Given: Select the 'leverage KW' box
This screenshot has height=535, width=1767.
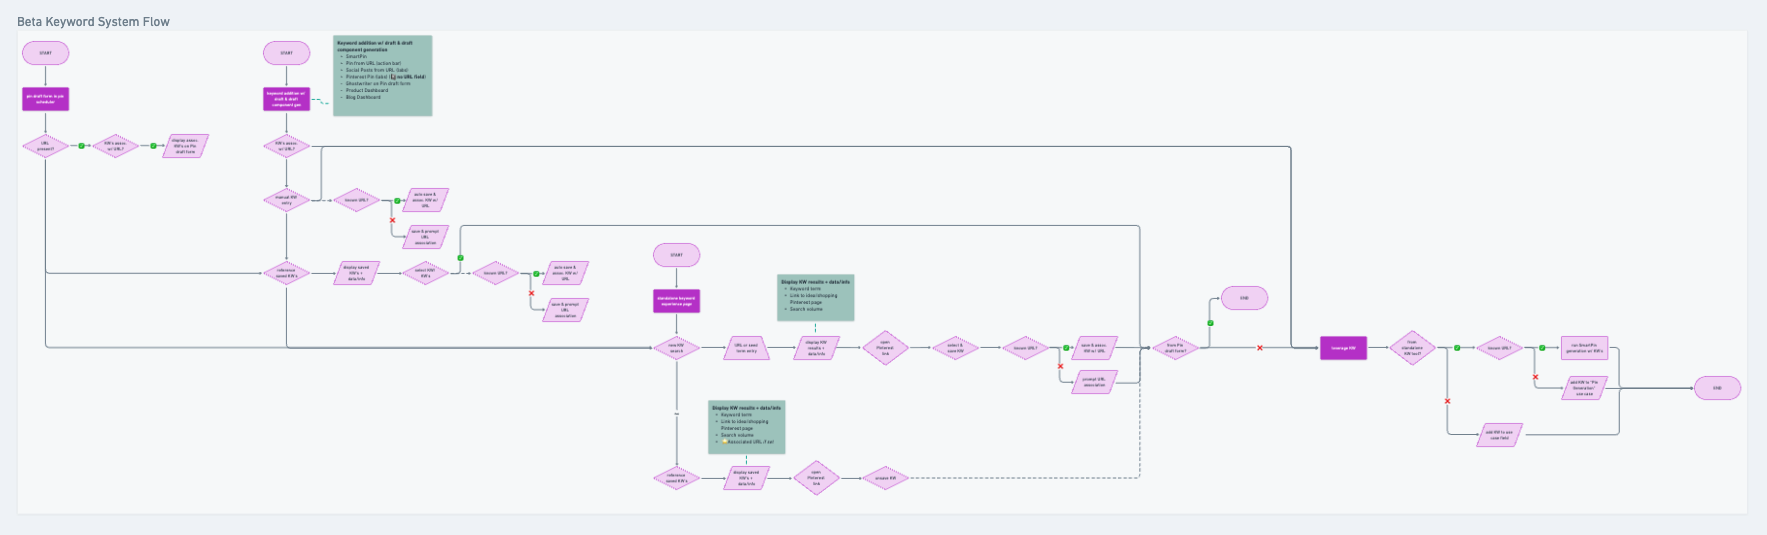Looking at the screenshot, I should point(1343,348).
